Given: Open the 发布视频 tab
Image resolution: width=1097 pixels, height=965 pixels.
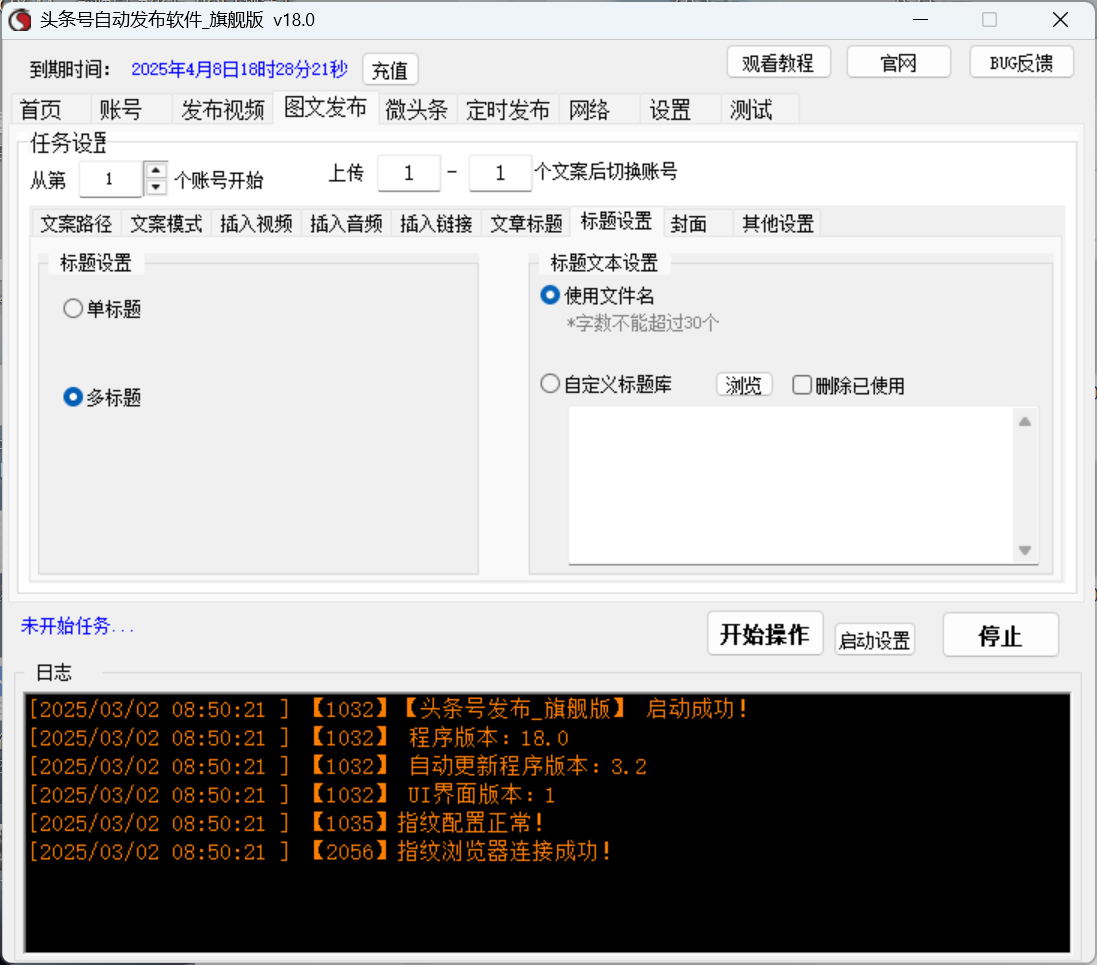Looking at the screenshot, I should click(x=223, y=110).
